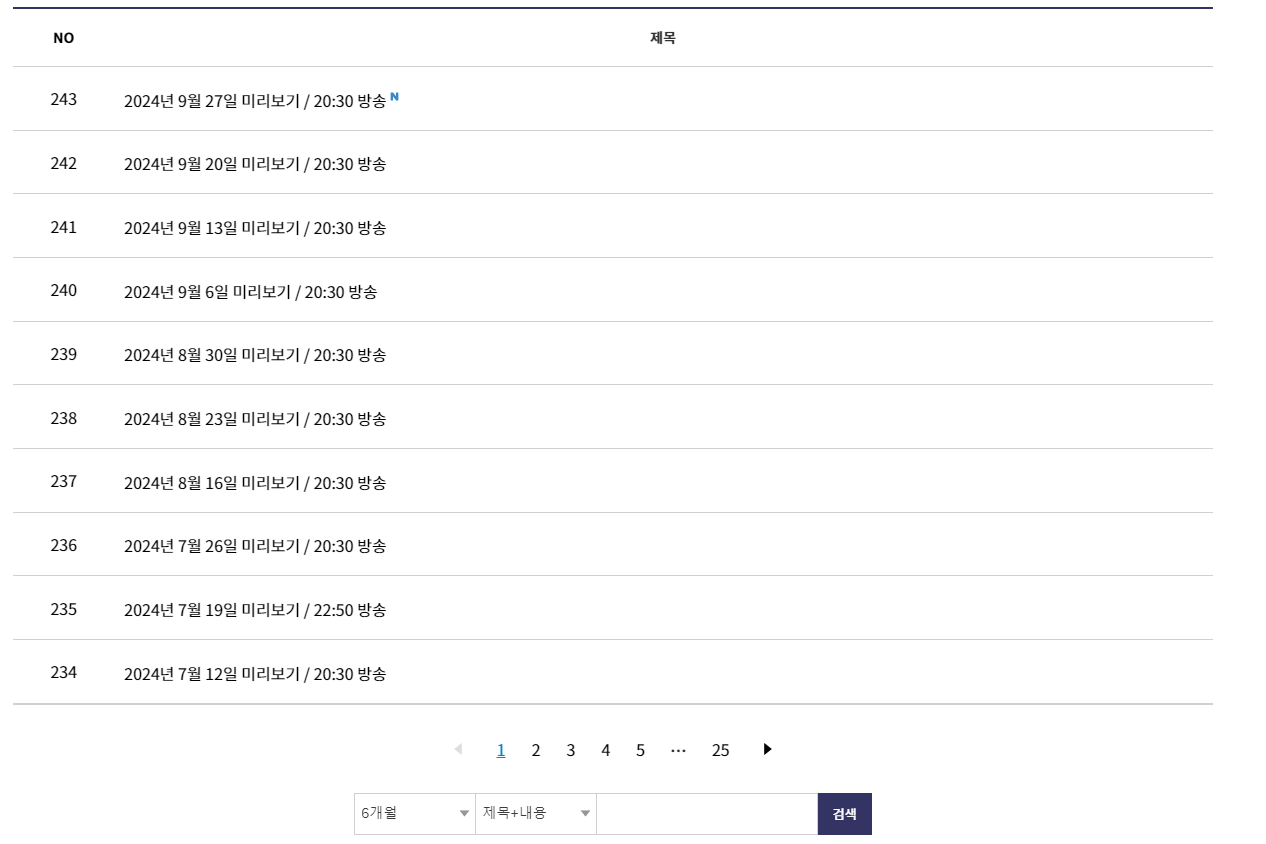Image resolution: width=1266 pixels, height=844 pixels.
Task: Open the 6개월 period dropdown
Action: (415, 814)
